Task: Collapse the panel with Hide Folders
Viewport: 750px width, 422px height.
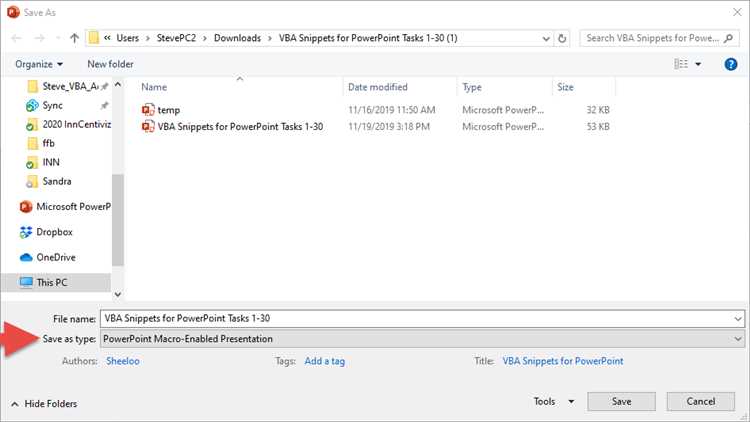Action: pyautogui.click(x=44, y=404)
